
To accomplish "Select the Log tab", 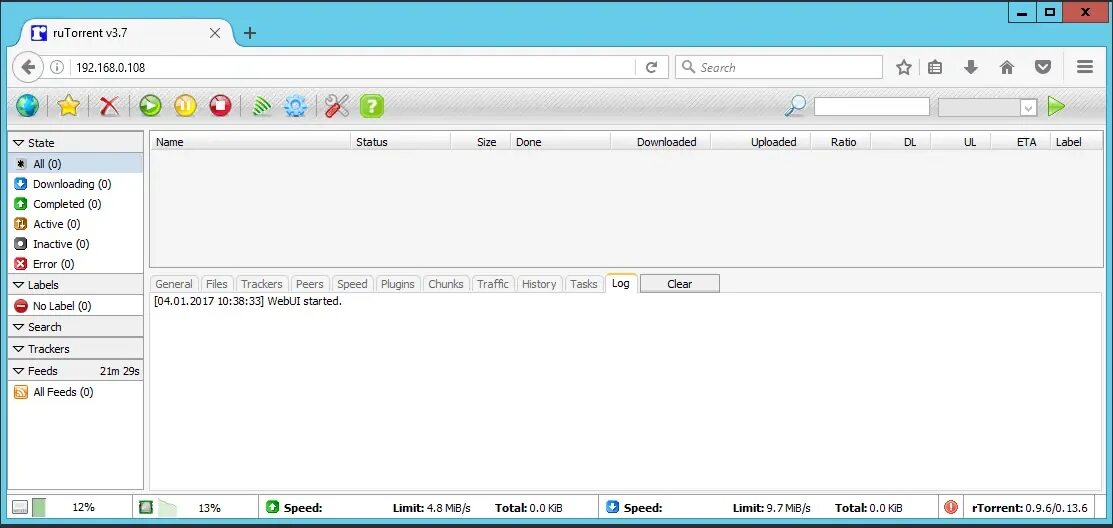I will click(620, 283).
